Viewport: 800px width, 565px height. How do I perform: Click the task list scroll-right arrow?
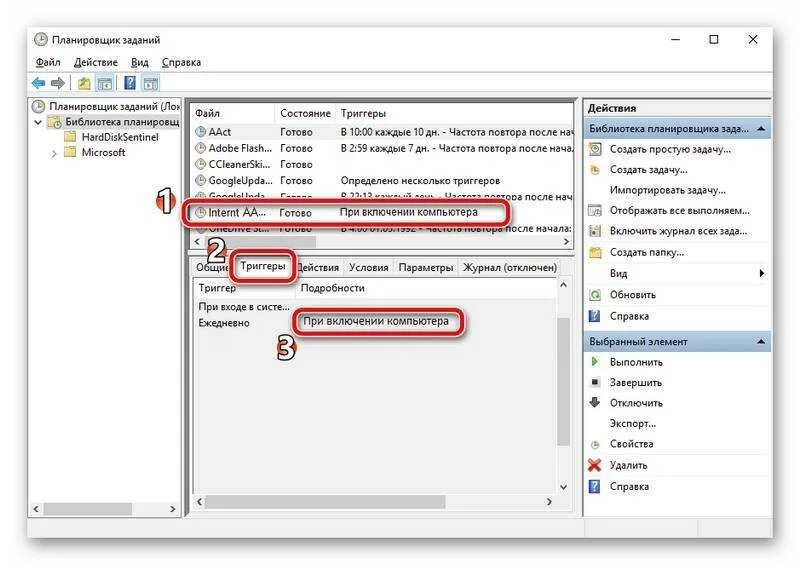click(566, 241)
